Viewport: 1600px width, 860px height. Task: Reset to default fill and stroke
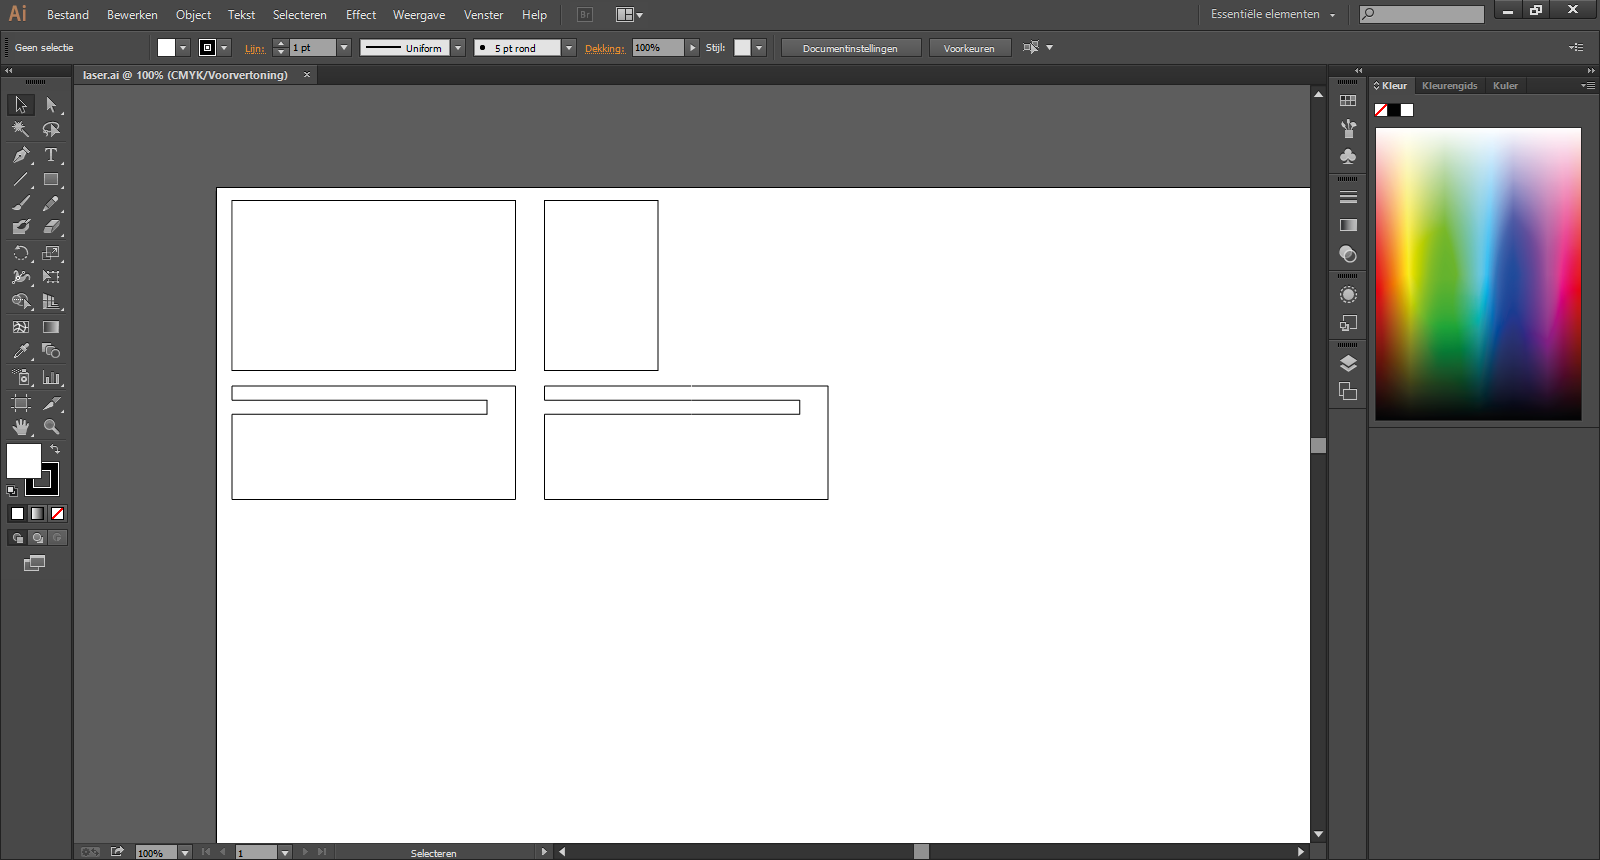[12, 491]
